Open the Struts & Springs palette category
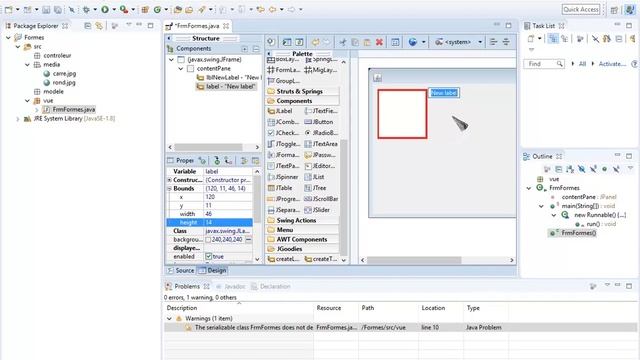Image resolution: width=640 pixels, height=360 pixels. click(x=303, y=91)
